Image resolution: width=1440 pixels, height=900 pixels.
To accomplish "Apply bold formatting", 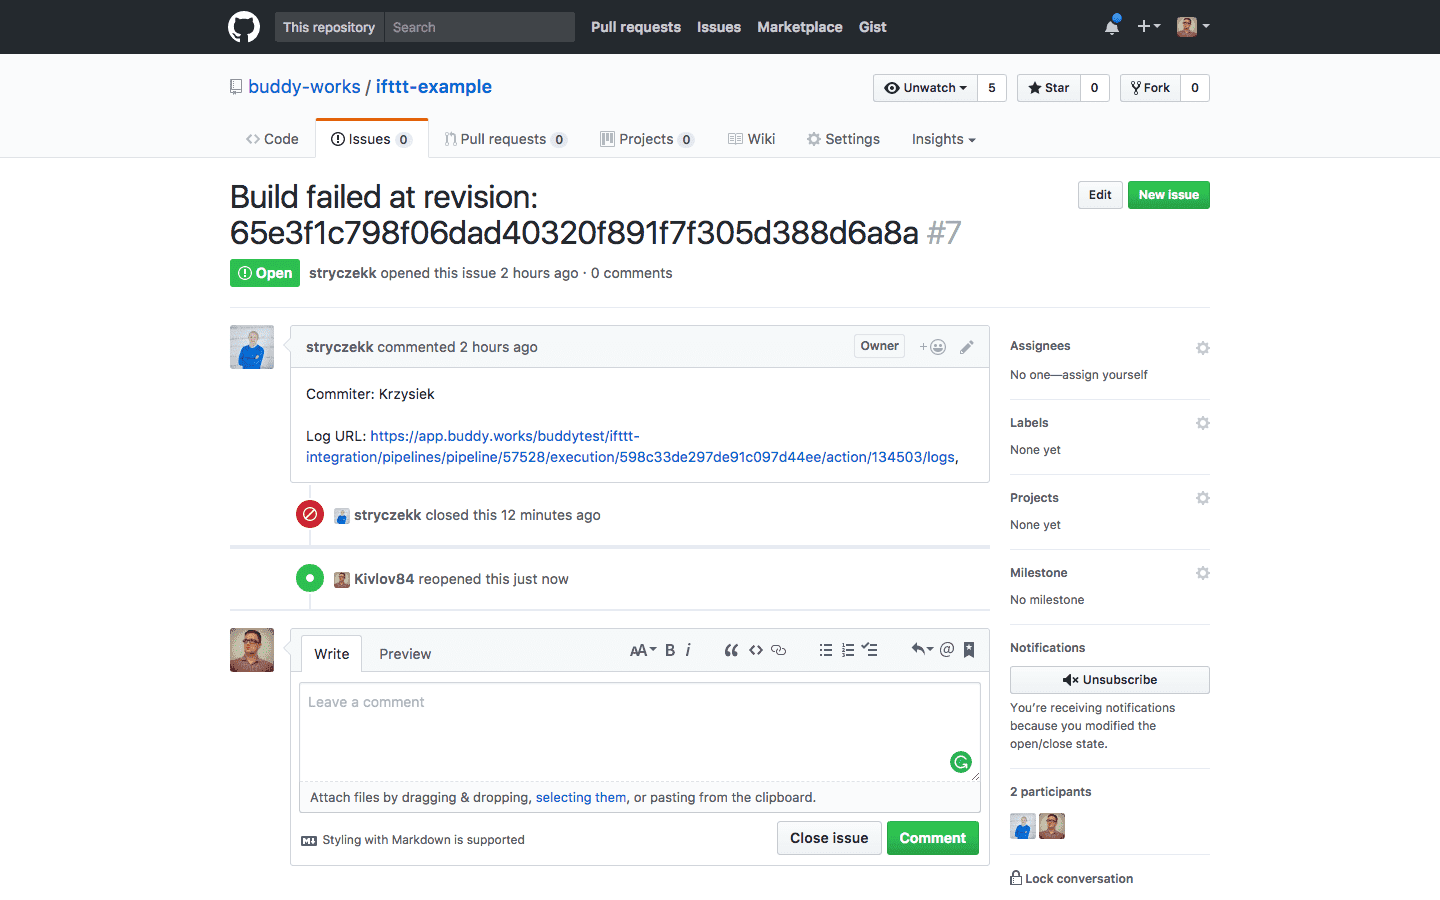I will 670,650.
